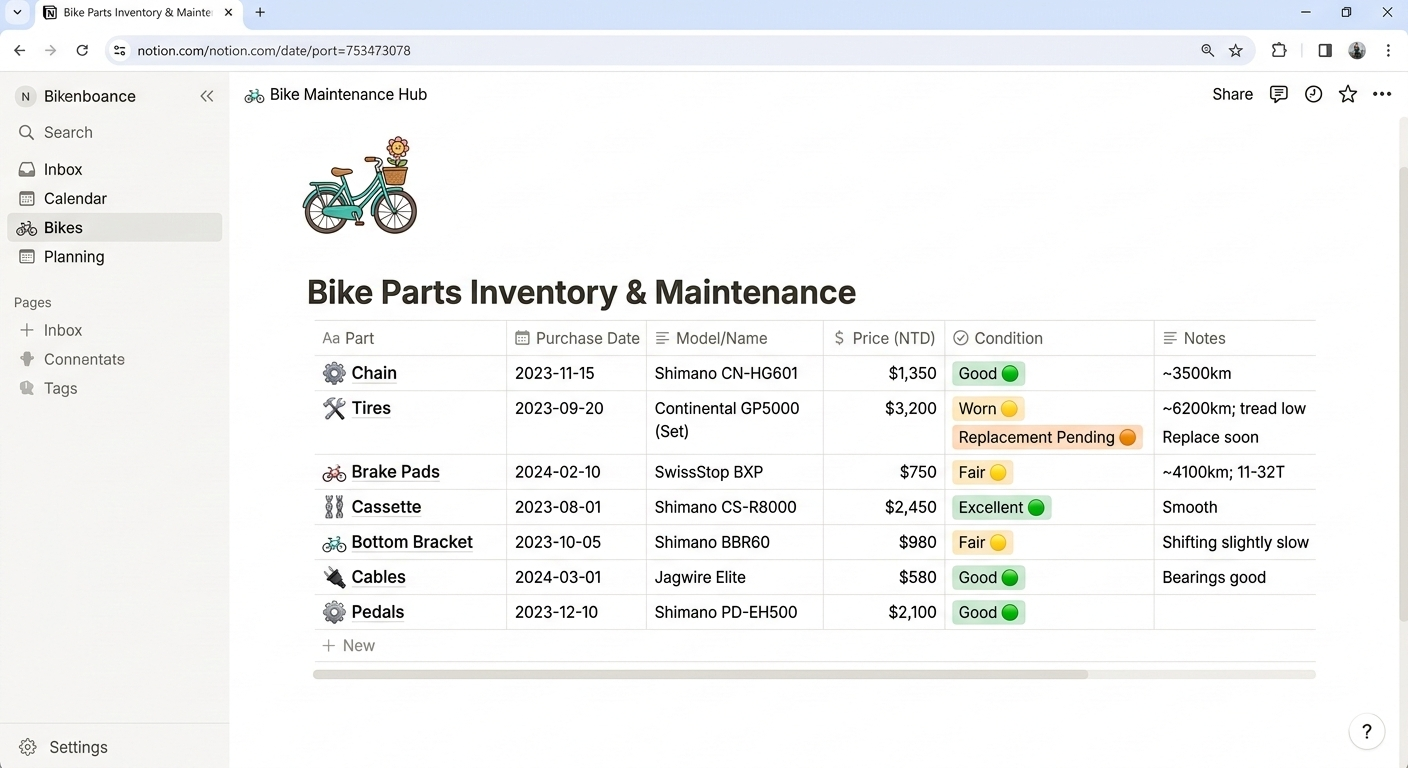The width and height of the screenshot is (1408, 768).
Task: Select Calendar in the sidebar
Action: (x=75, y=198)
